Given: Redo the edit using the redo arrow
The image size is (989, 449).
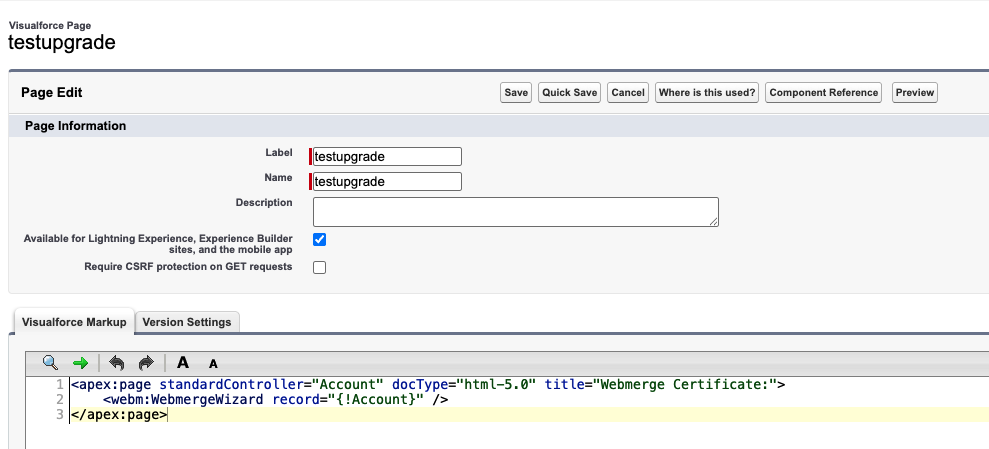Looking at the screenshot, I should 146,362.
